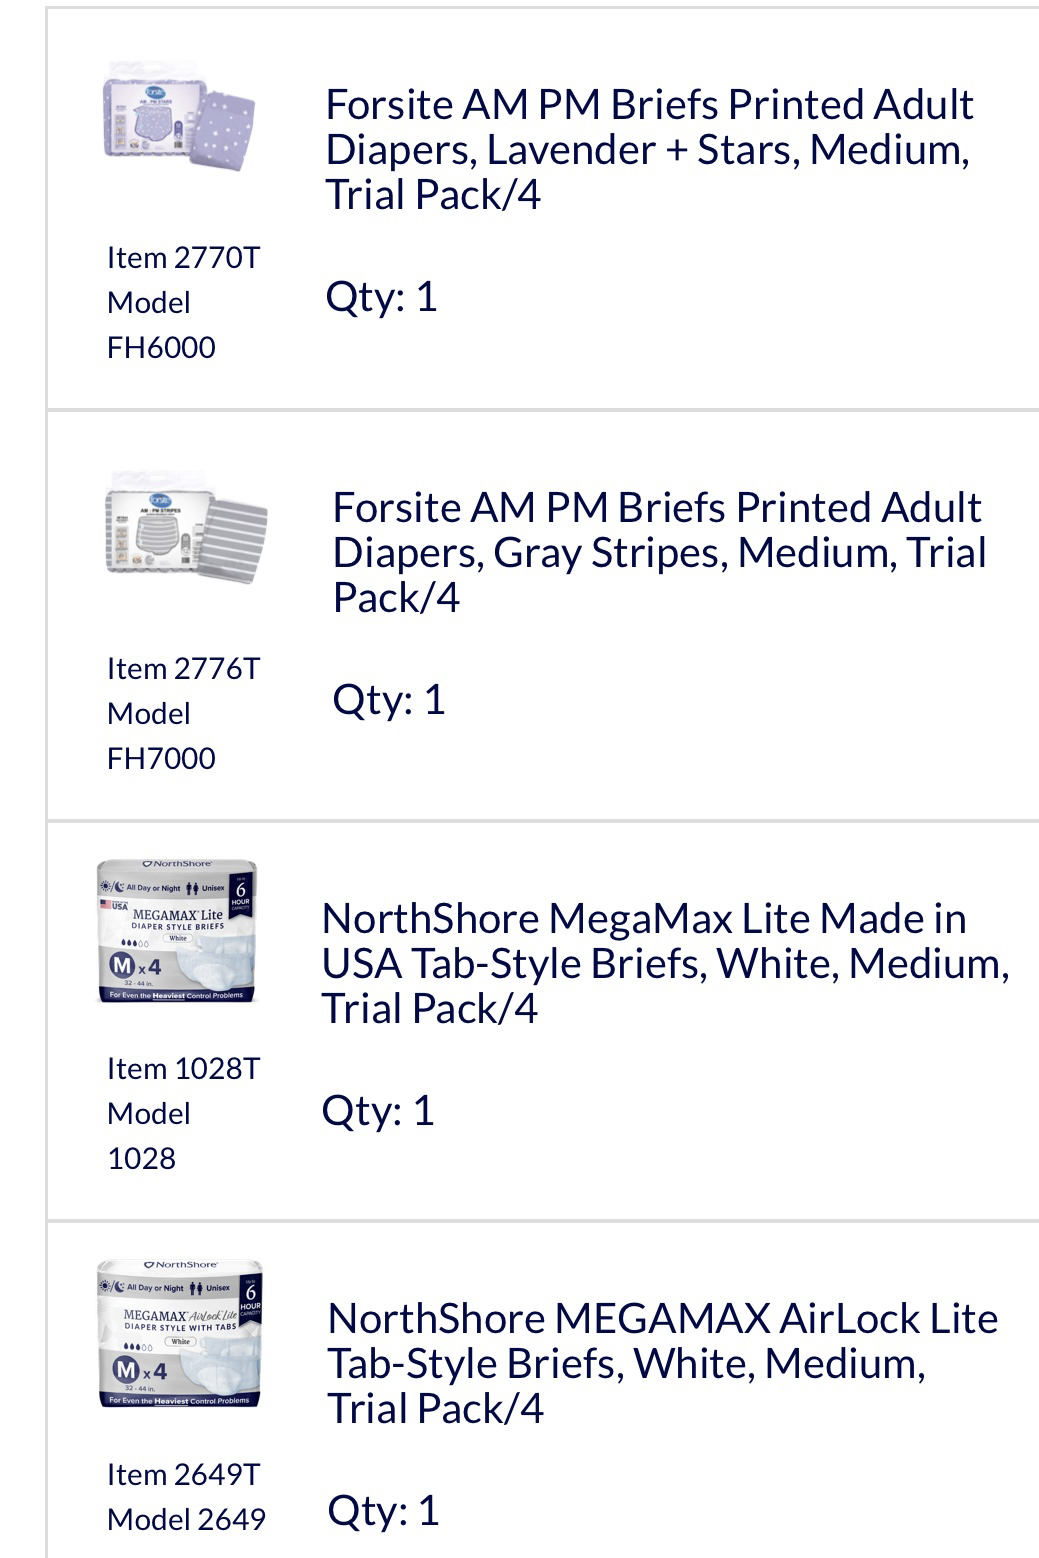Click the quantity for Gray Stripes briefs
The image size is (1039, 1558).
[388, 700]
